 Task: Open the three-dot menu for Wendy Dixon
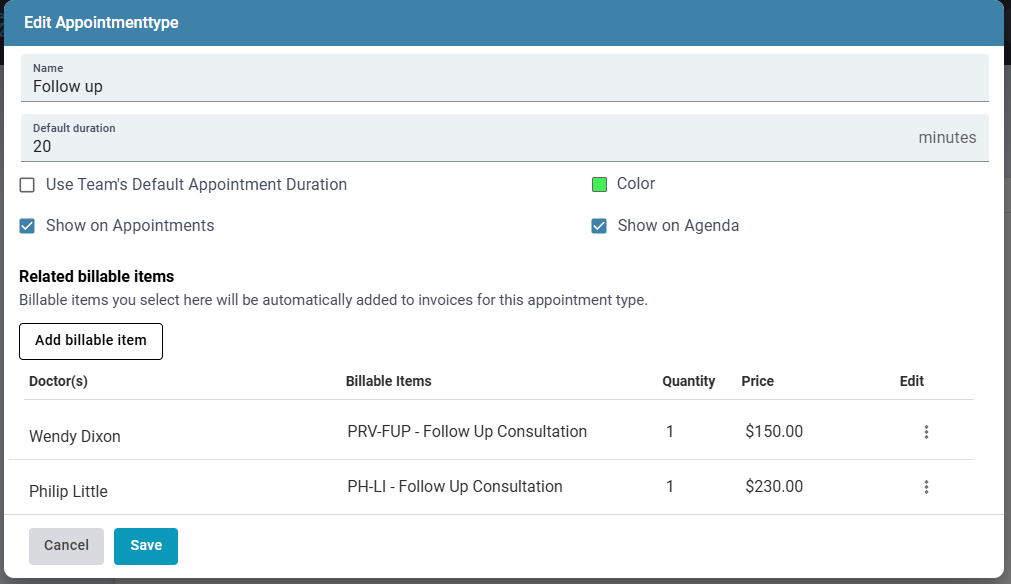[x=926, y=432]
